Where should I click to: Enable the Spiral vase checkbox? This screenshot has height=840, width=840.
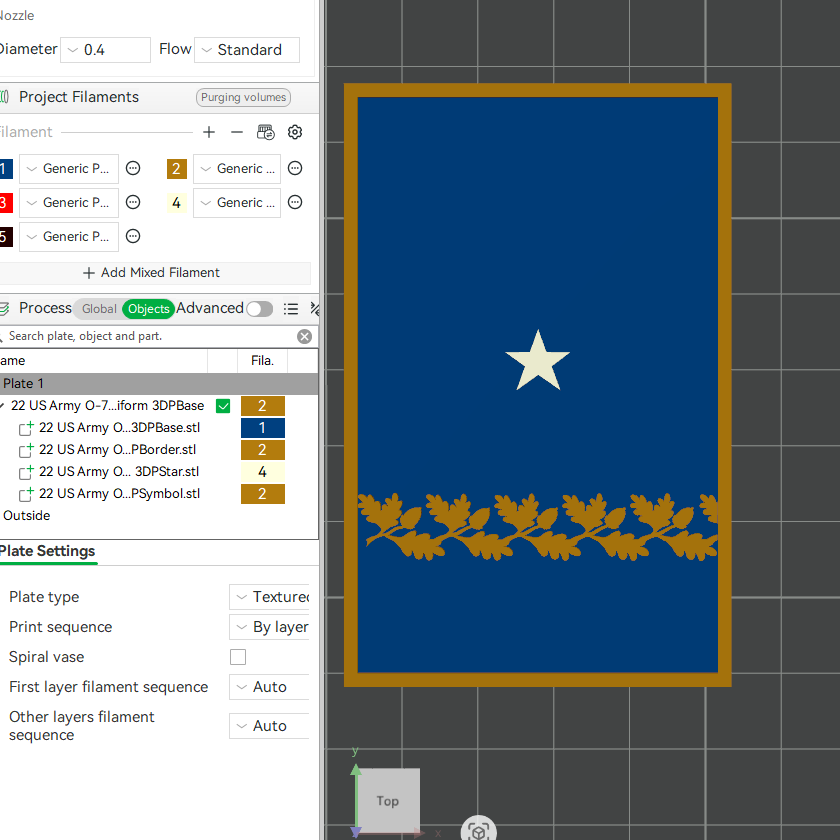[x=238, y=657]
